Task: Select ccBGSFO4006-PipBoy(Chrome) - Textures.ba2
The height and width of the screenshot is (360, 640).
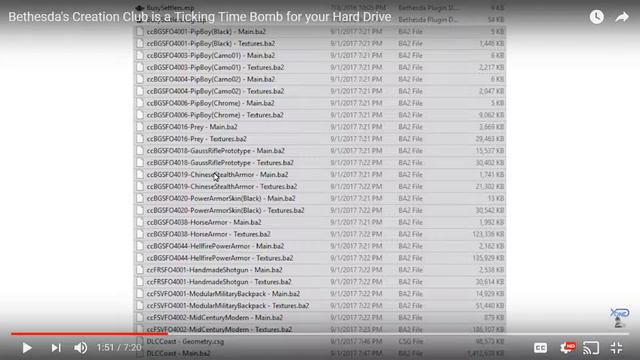Action: (x=215, y=115)
